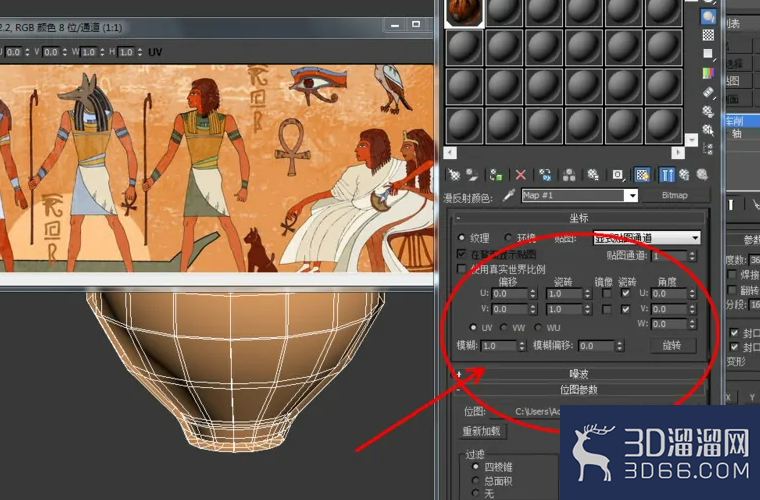Pick material with the eyedropper icon
This screenshot has height=500, width=760.
[508, 195]
